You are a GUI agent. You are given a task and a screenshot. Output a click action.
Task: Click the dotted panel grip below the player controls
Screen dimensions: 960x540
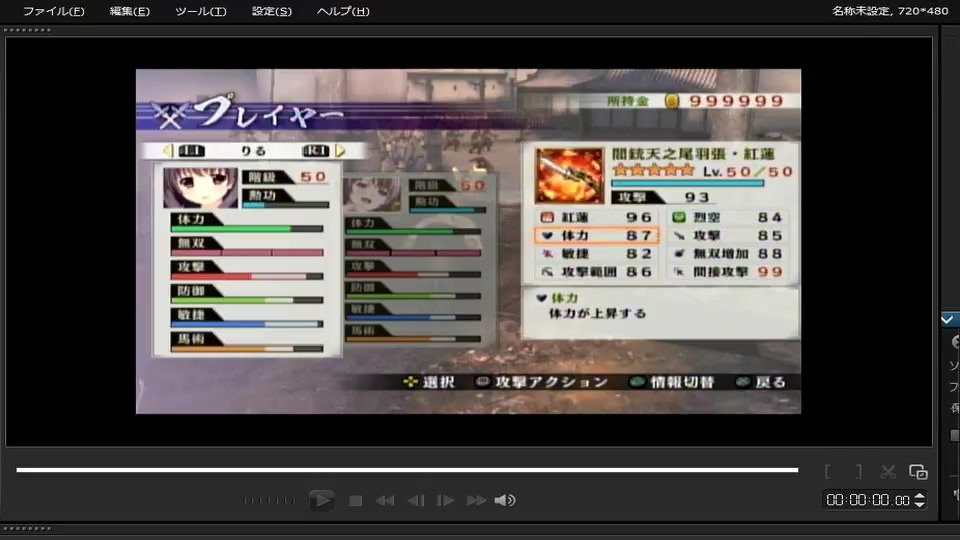coord(27,528)
